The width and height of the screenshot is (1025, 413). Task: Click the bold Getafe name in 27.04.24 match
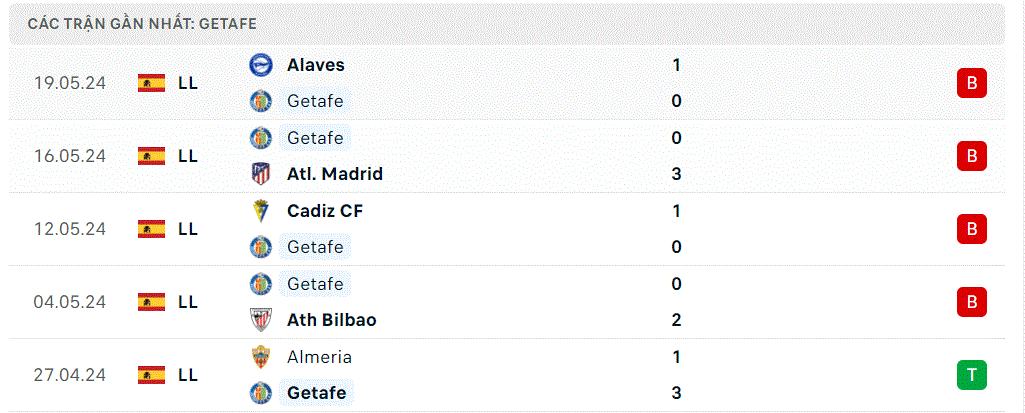[316, 393]
